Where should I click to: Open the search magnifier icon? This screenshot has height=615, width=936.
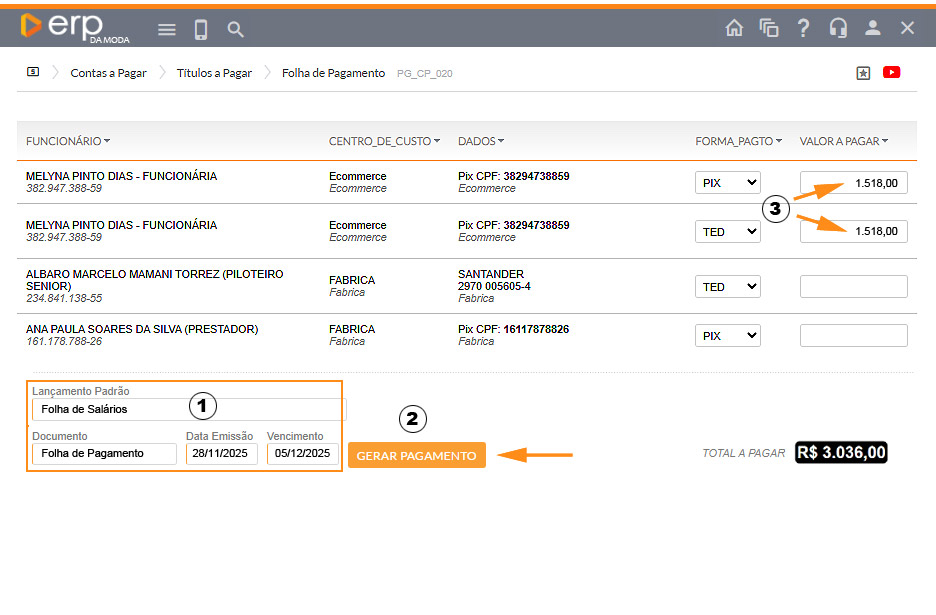click(235, 30)
